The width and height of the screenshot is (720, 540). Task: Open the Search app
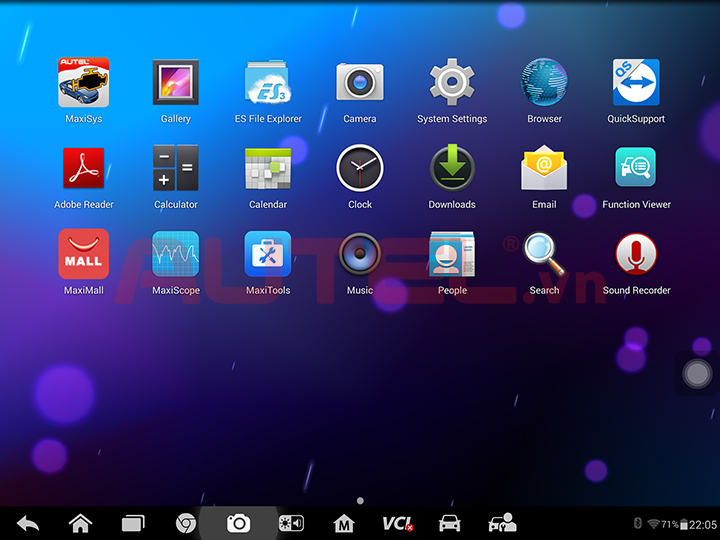544,254
